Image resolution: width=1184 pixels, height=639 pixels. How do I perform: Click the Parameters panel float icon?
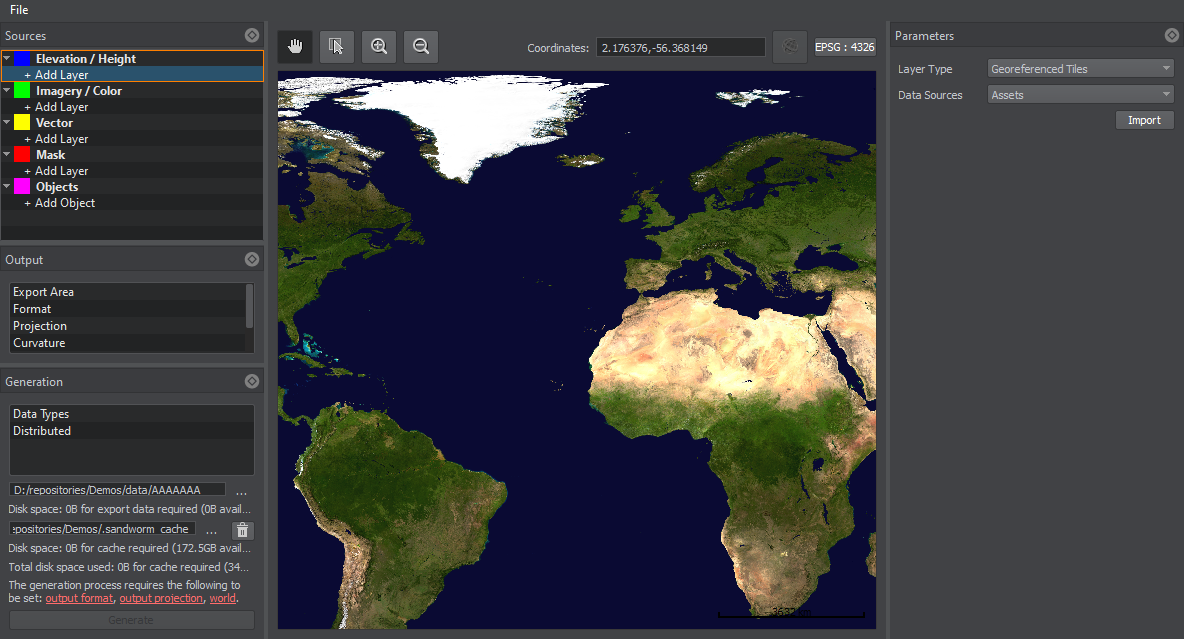click(1172, 35)
